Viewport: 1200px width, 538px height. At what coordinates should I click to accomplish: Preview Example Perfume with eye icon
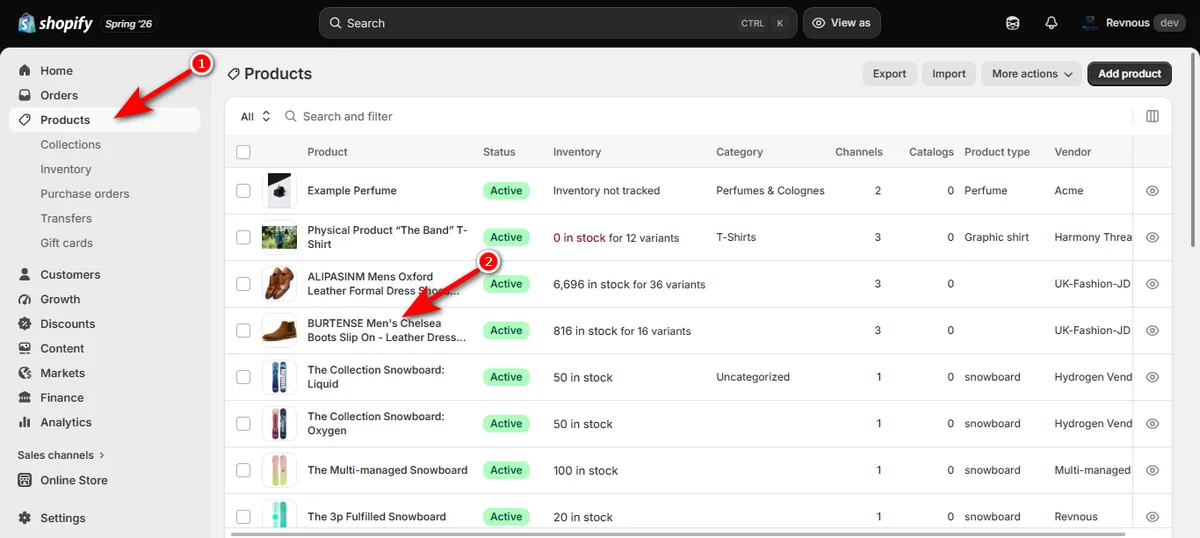(1152, 190)
